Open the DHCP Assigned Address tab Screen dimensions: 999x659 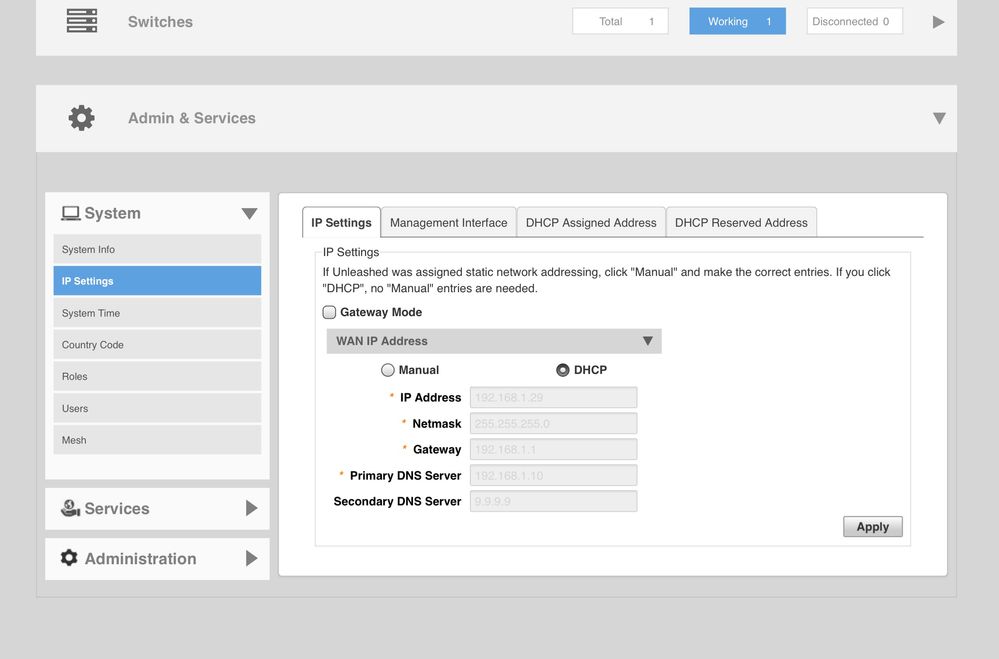point(591,223)
